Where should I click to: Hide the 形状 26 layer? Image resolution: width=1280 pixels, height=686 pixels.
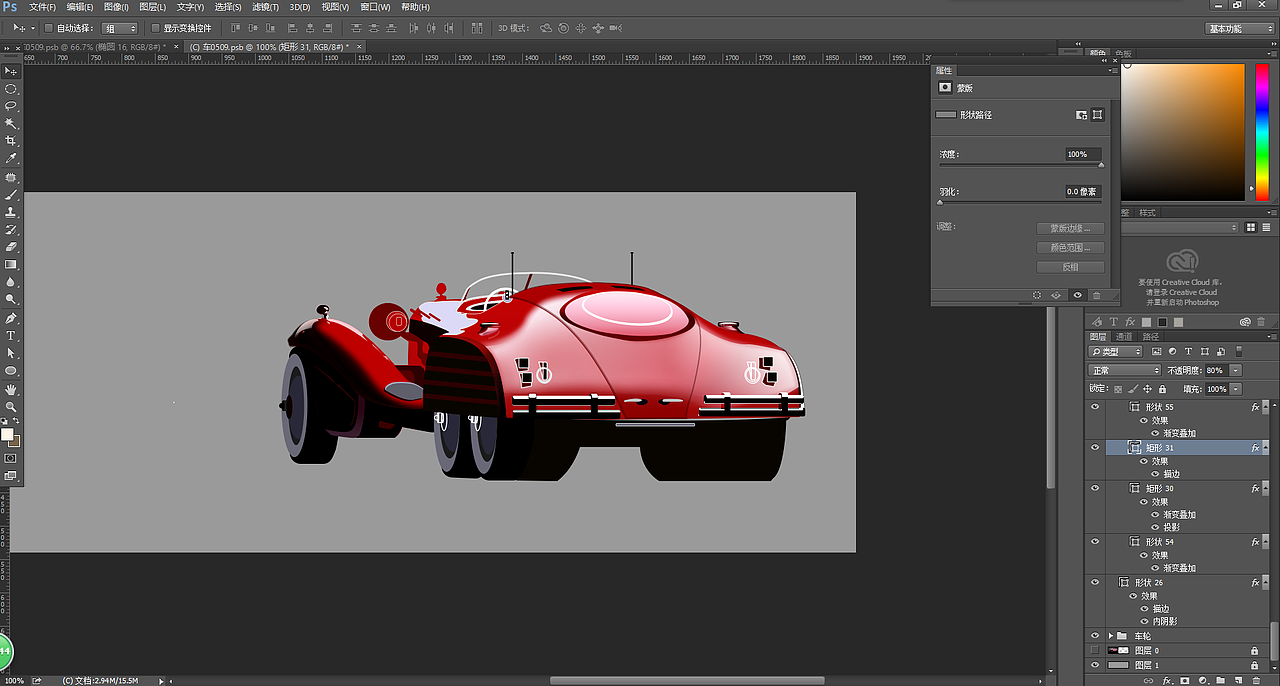click(1095, 582)
